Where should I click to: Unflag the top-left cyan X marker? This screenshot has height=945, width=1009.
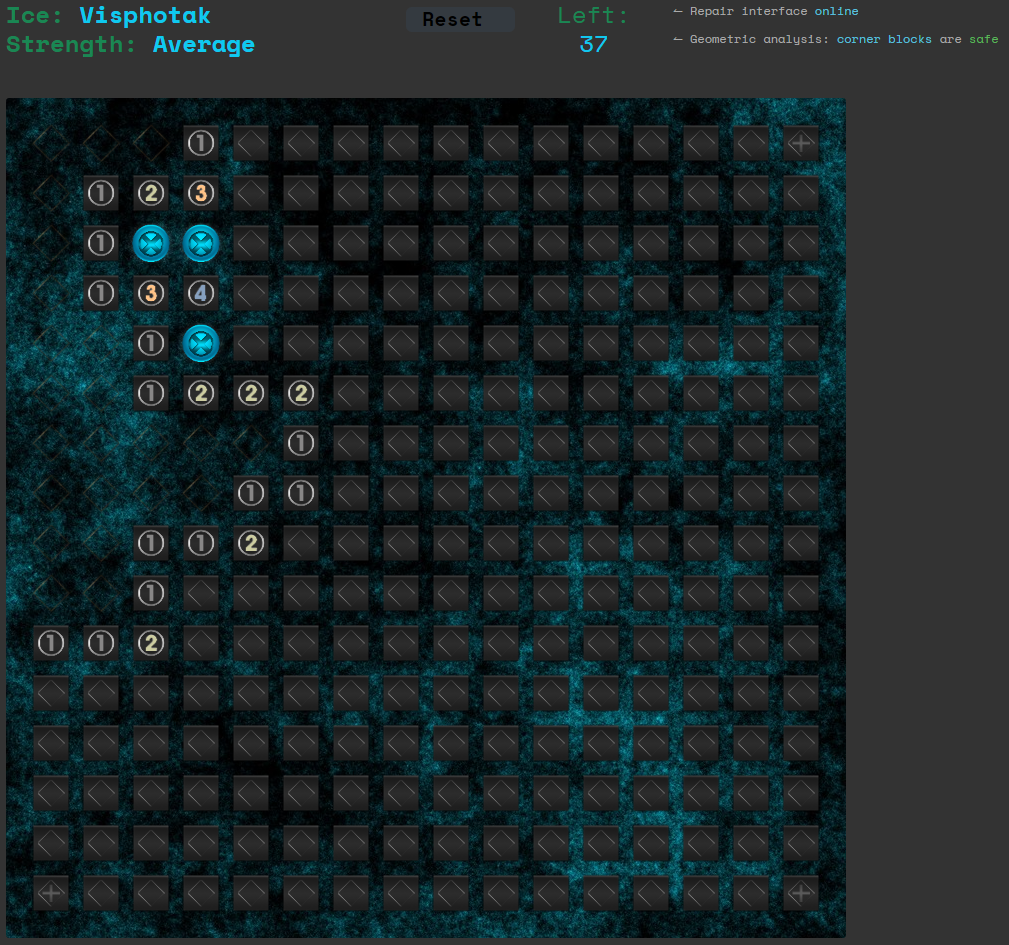coord(151,243)
